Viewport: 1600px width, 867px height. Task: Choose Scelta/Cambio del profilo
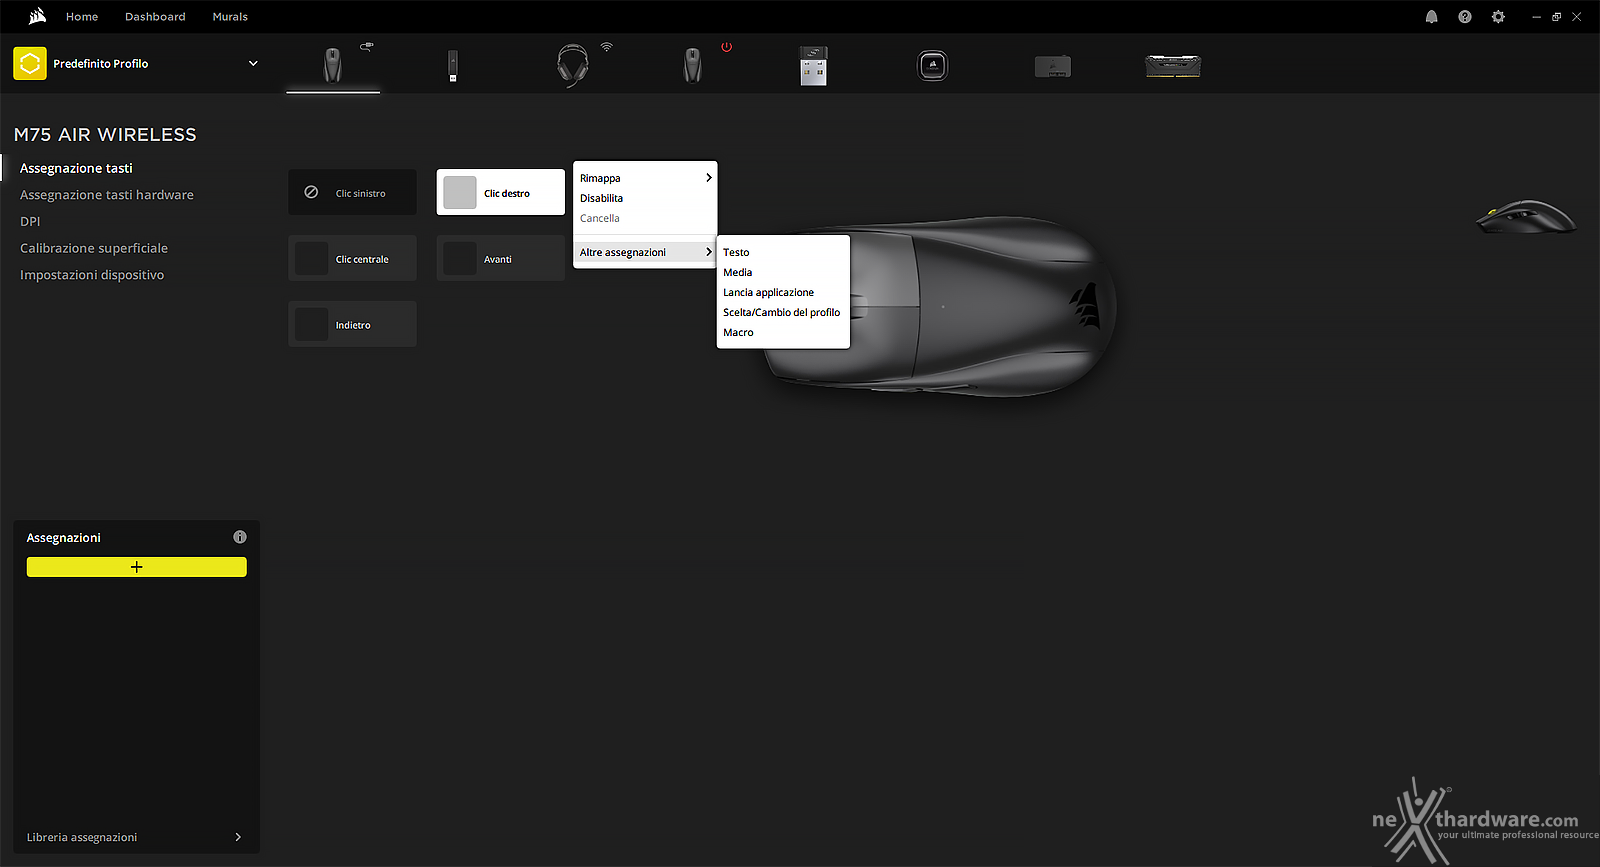click(783, 312)
